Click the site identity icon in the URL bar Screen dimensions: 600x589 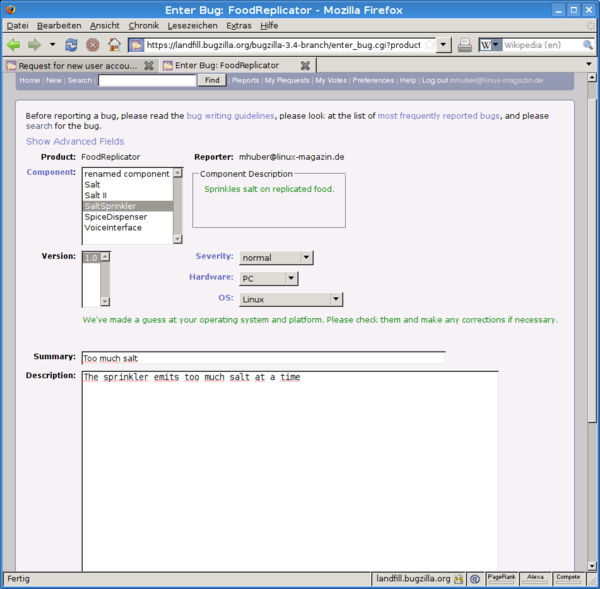tap(136, 45)
